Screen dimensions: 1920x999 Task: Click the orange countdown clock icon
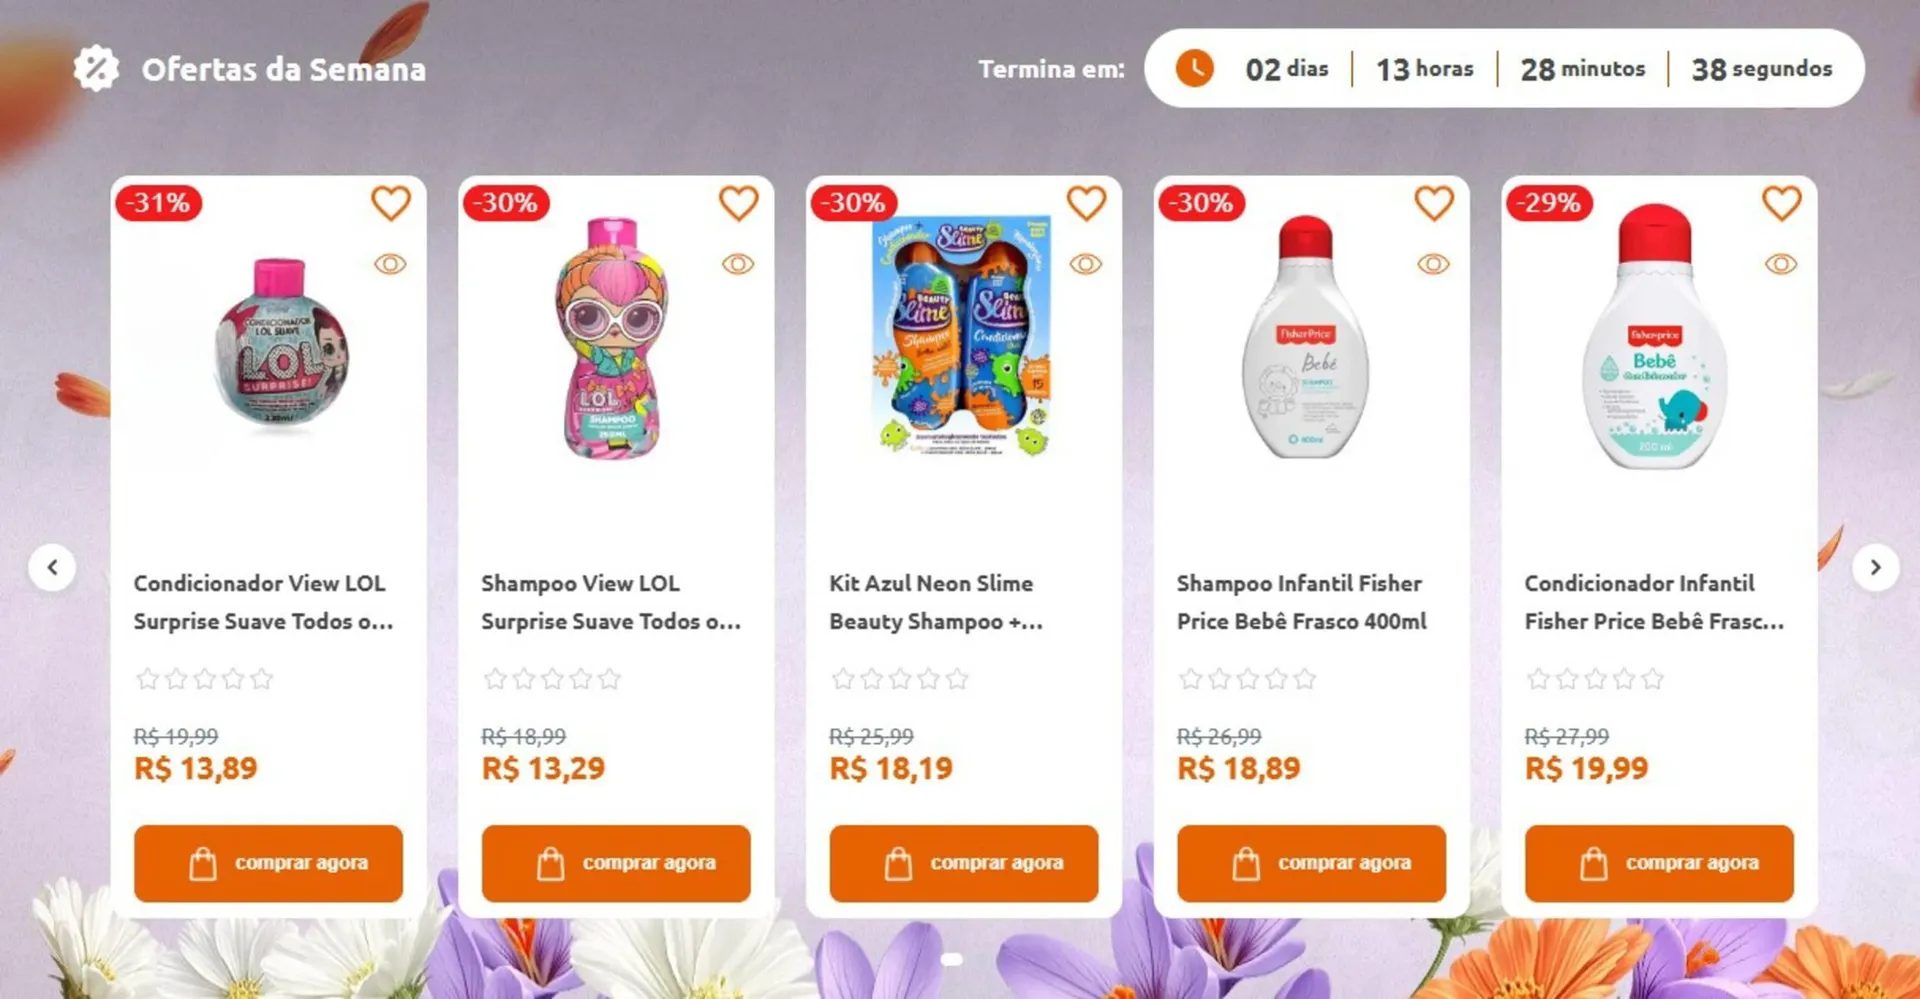[x=1194, y=68]
